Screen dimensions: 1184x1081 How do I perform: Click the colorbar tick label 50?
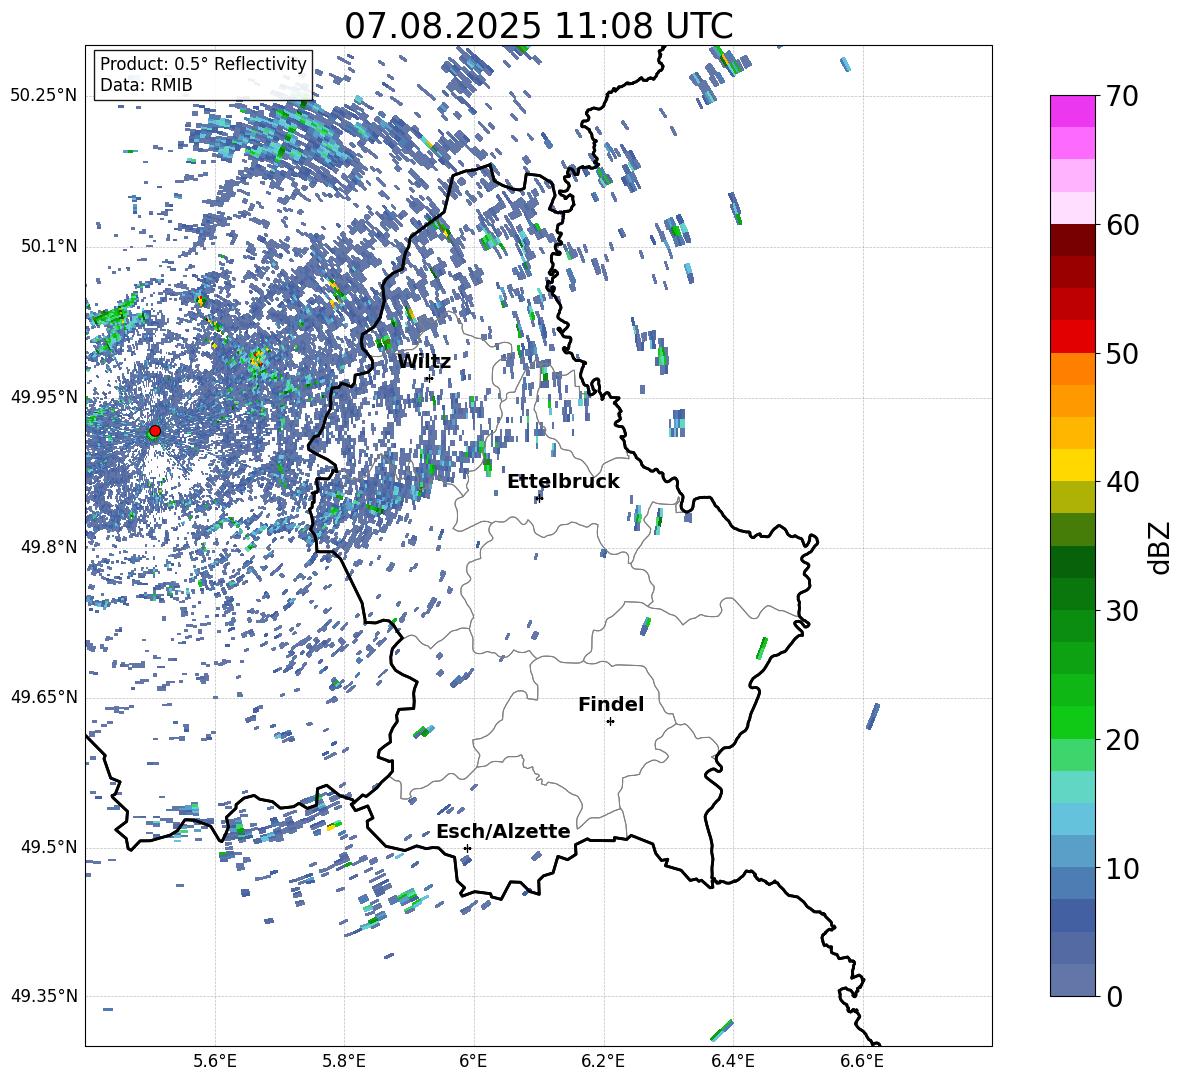coord(1123,354)
